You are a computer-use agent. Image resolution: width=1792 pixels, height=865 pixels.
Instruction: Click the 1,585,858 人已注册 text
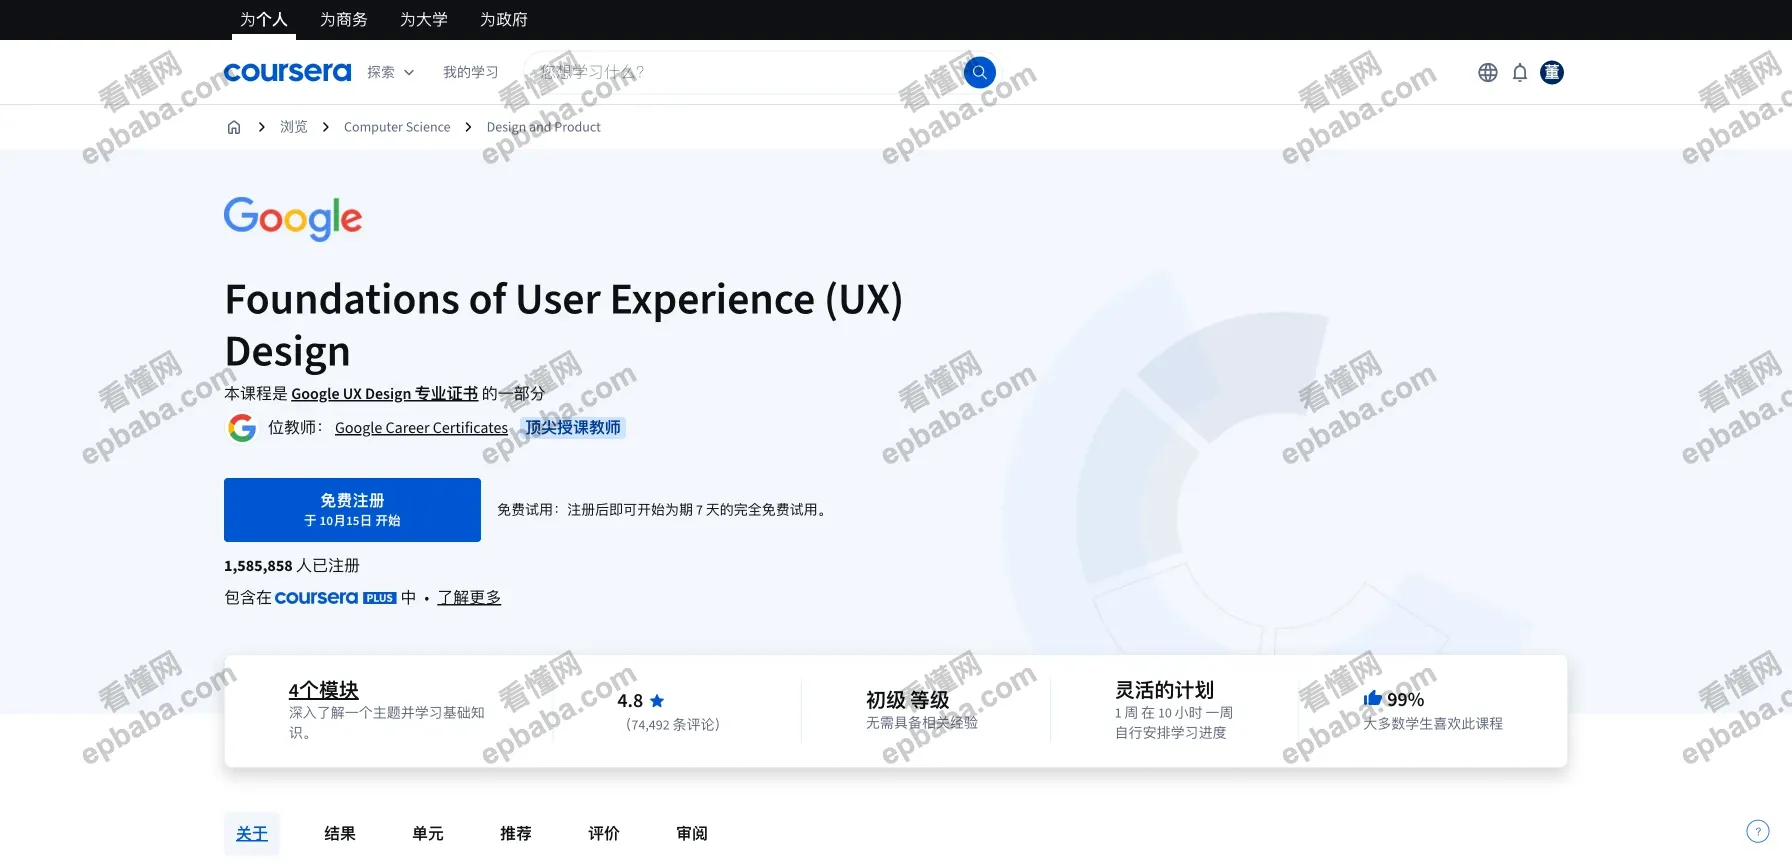pyautogui.click(x=292, y=566)
